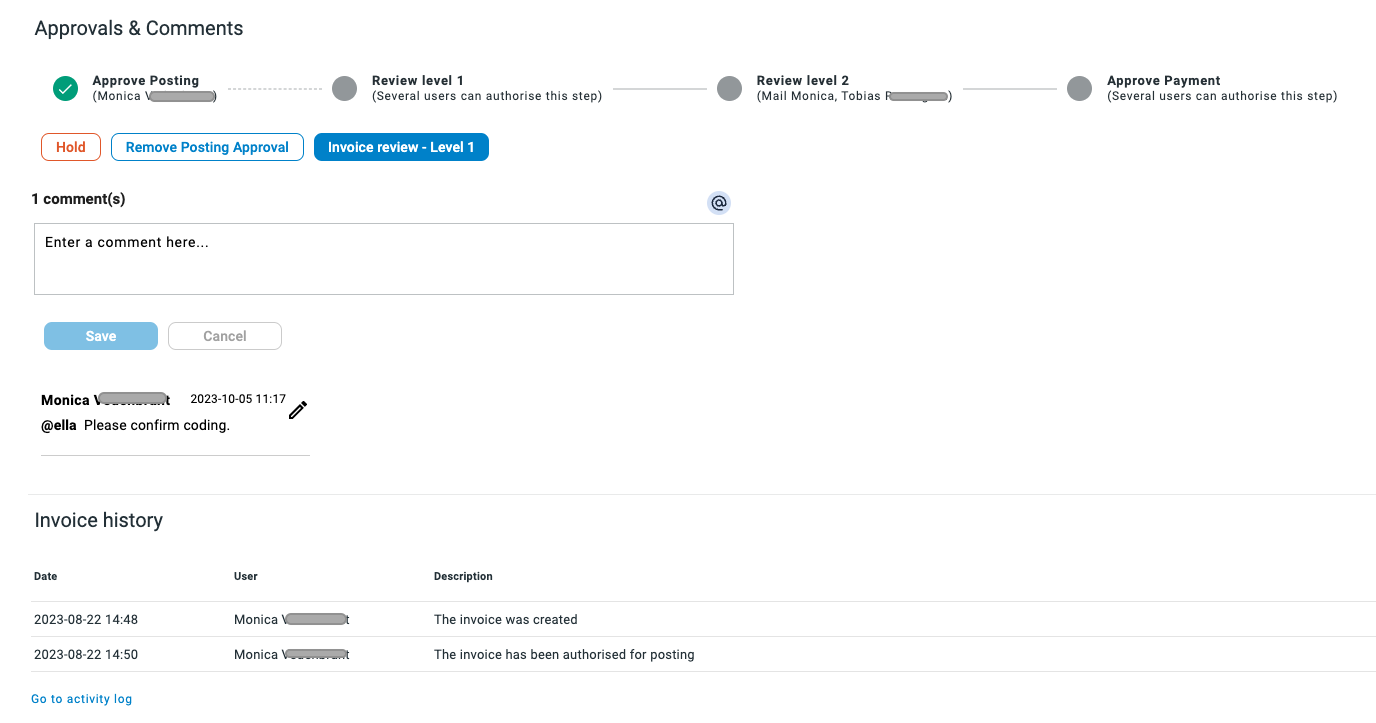Click the Approve Posting step label
The height and width of the screenshot is (723, 1376).
pyautogui.click(x=146, y=81)
